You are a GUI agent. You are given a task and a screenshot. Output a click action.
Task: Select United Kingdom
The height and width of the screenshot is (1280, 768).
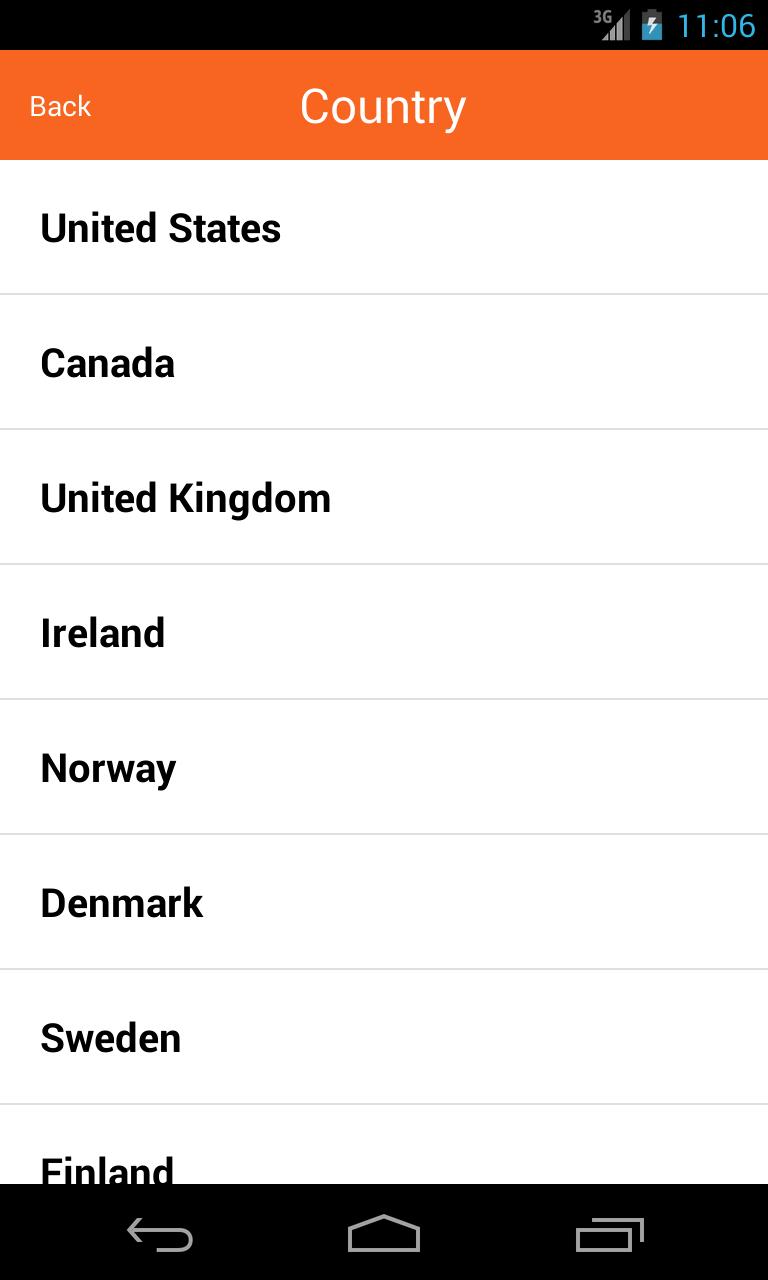tap(185, 498)
